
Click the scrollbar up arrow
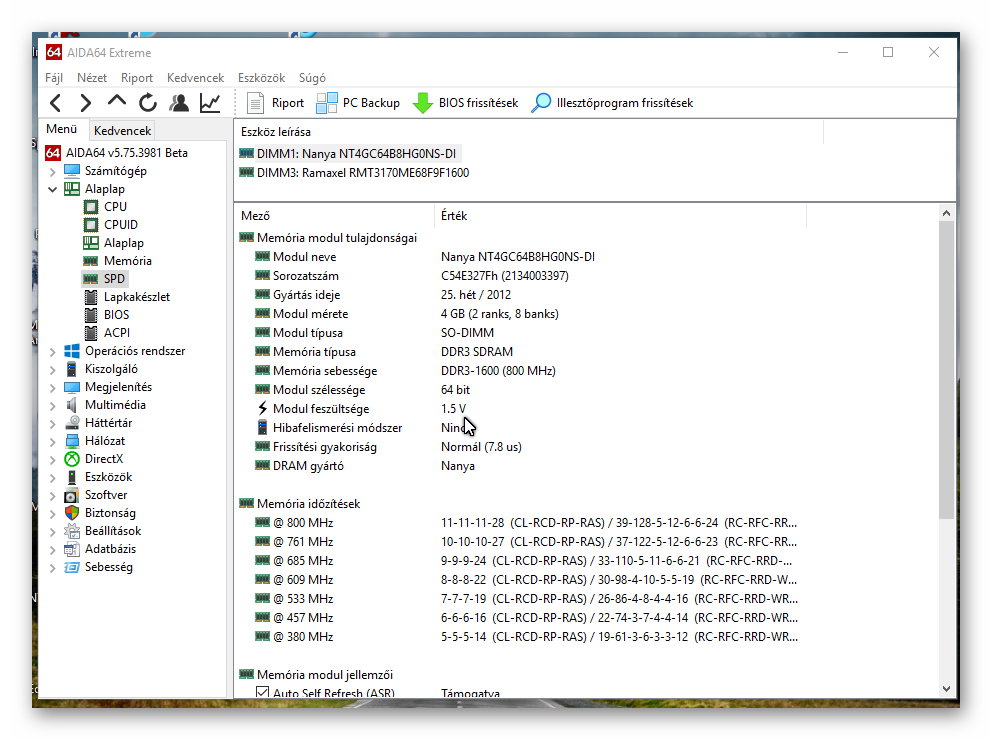(x=946, y=213)
